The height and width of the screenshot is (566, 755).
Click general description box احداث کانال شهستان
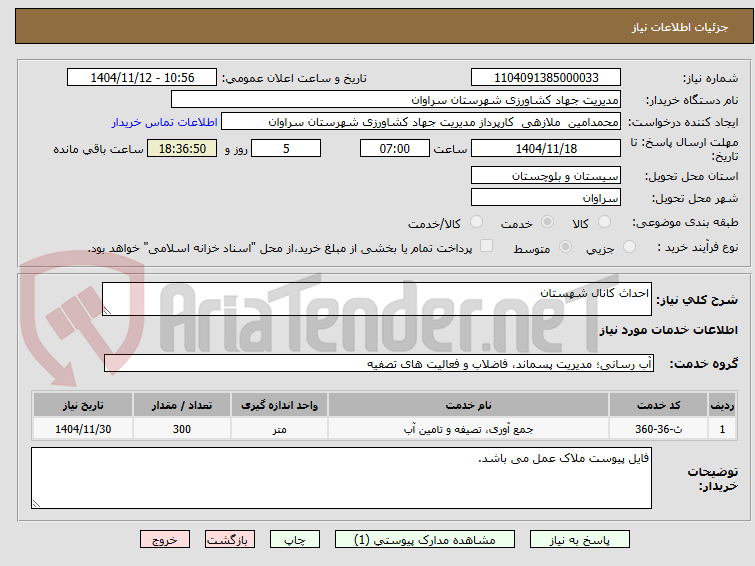[377, 299]
